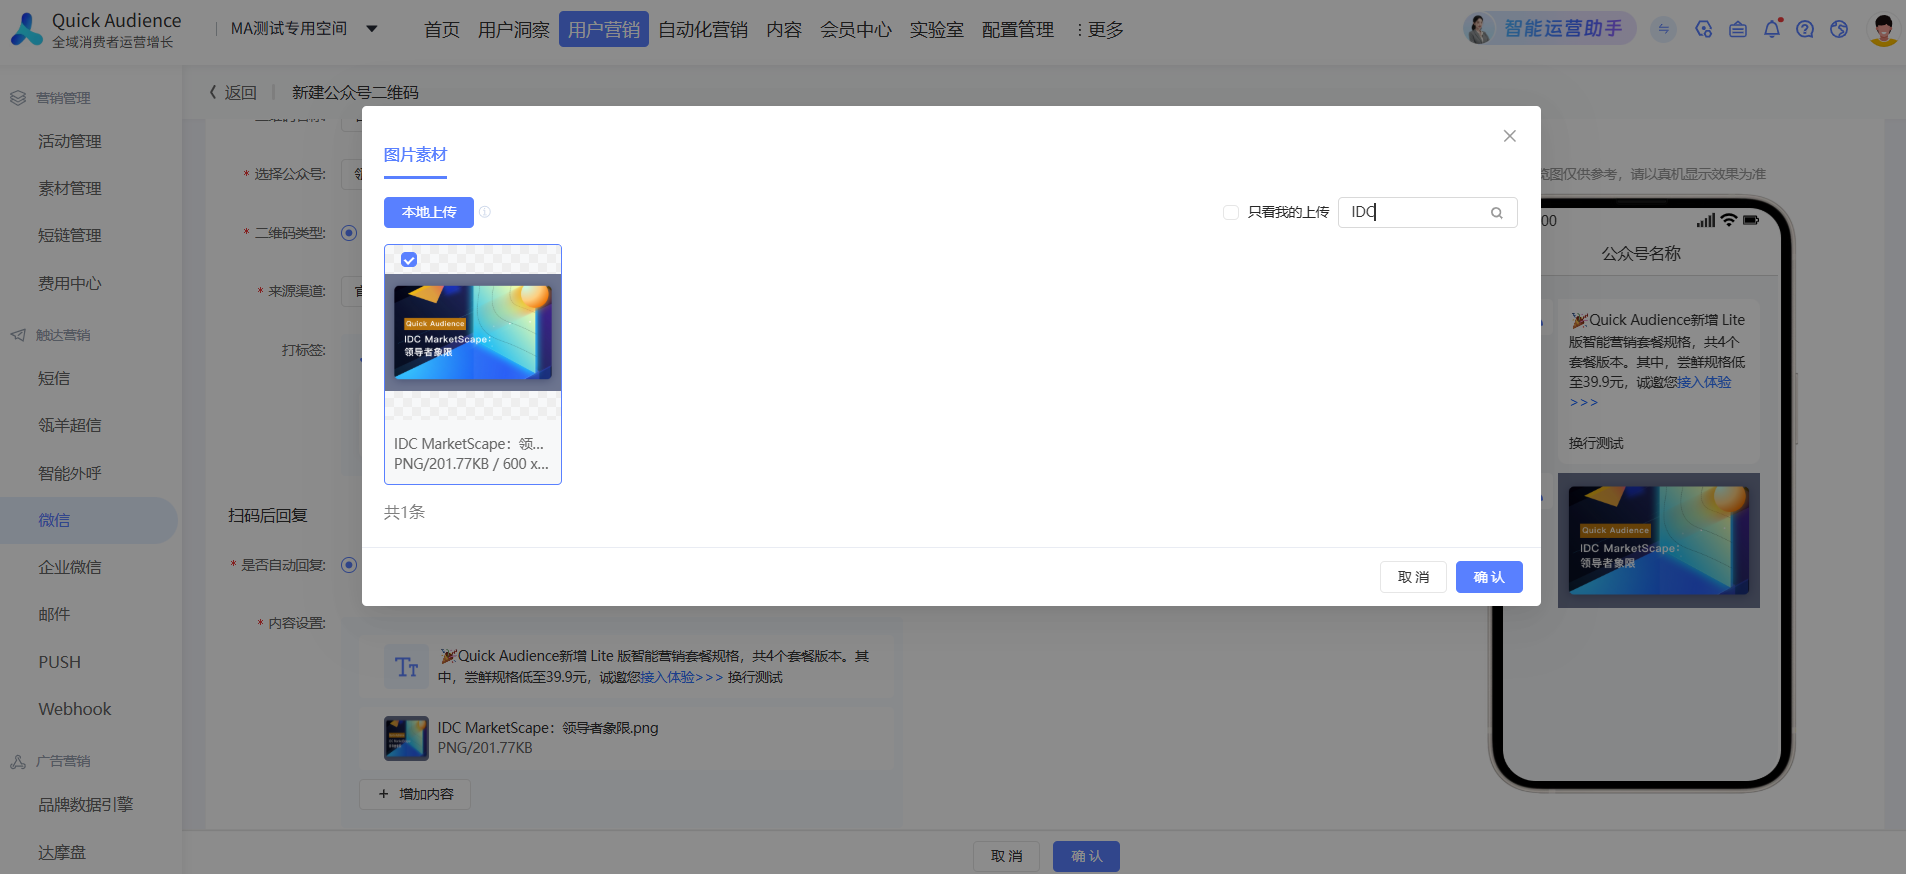Screen dimensions: 1906x874
Task: Click the 触达营销 section icon in the sidebar
Action: (x=18, y=335)
